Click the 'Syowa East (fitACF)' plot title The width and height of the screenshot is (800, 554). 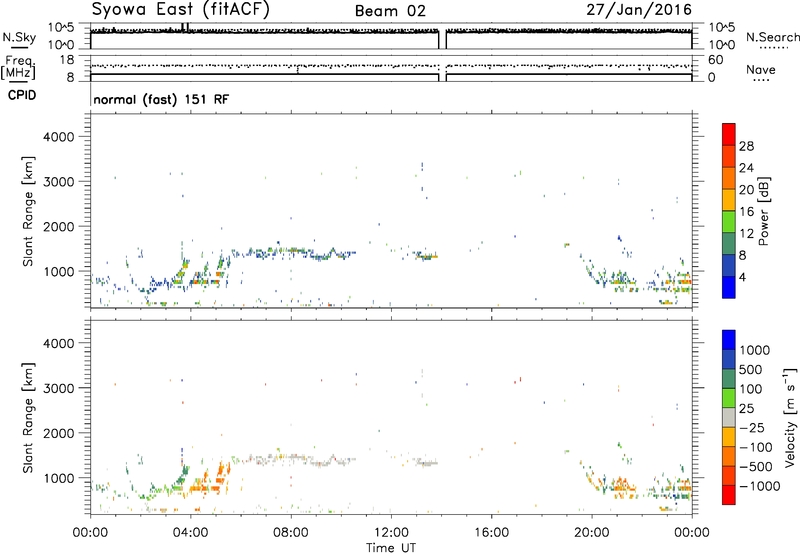click(x=181, y=9)
